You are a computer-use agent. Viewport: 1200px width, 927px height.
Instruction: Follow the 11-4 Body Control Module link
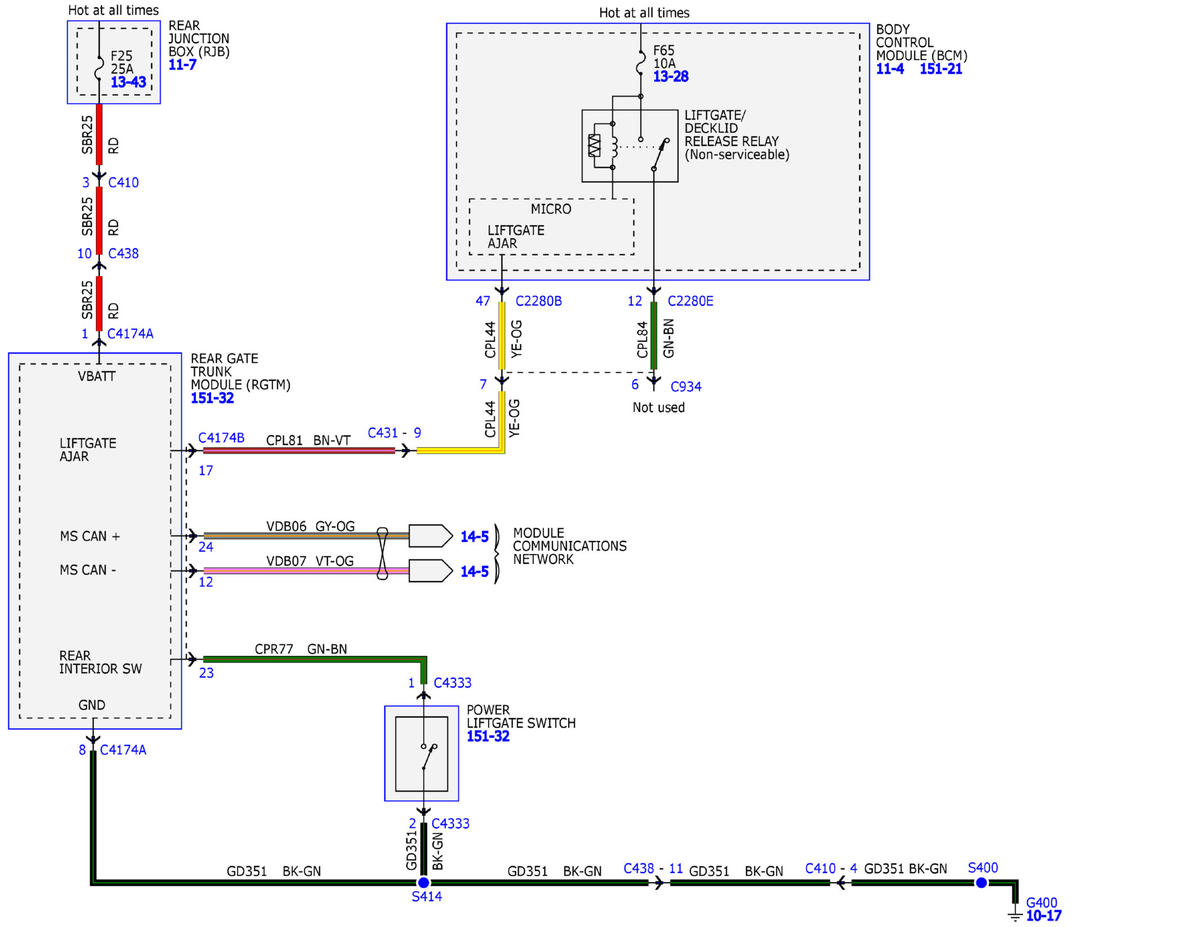pyautogui.click(x=891, y=70)
